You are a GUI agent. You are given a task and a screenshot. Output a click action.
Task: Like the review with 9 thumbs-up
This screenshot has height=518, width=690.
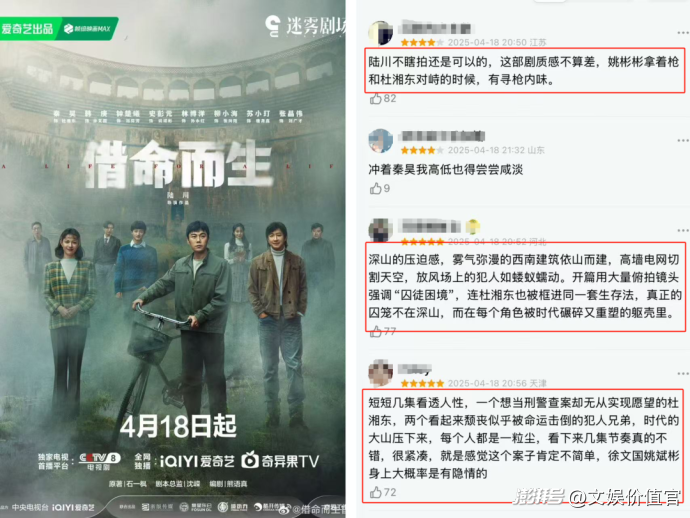tap(375, 189)
